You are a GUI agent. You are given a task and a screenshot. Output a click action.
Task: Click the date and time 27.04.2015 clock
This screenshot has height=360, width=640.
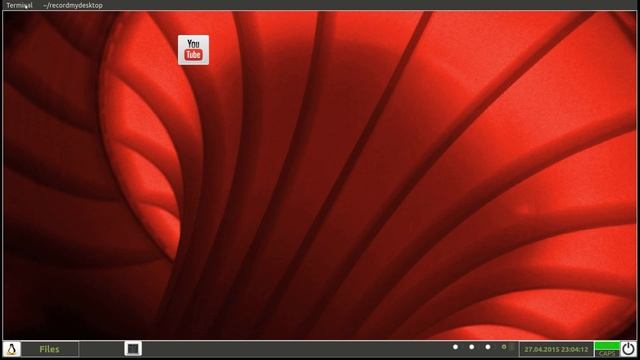(556, 349)
